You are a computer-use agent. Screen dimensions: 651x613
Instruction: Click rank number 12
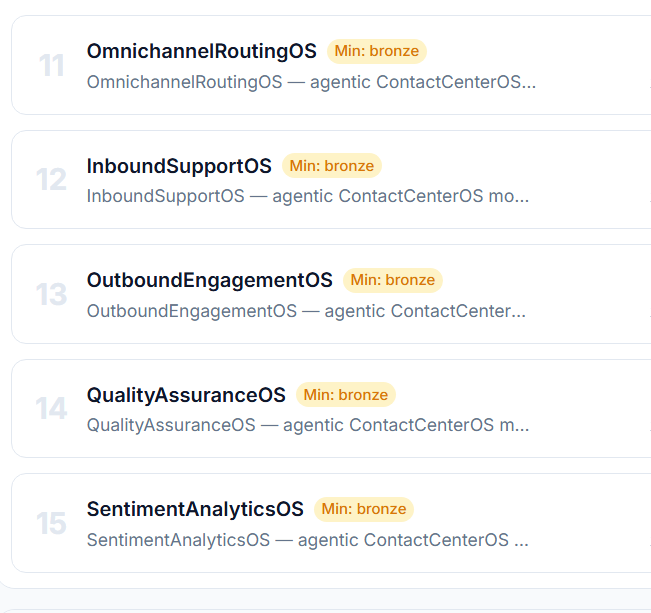tap(51, 180)
